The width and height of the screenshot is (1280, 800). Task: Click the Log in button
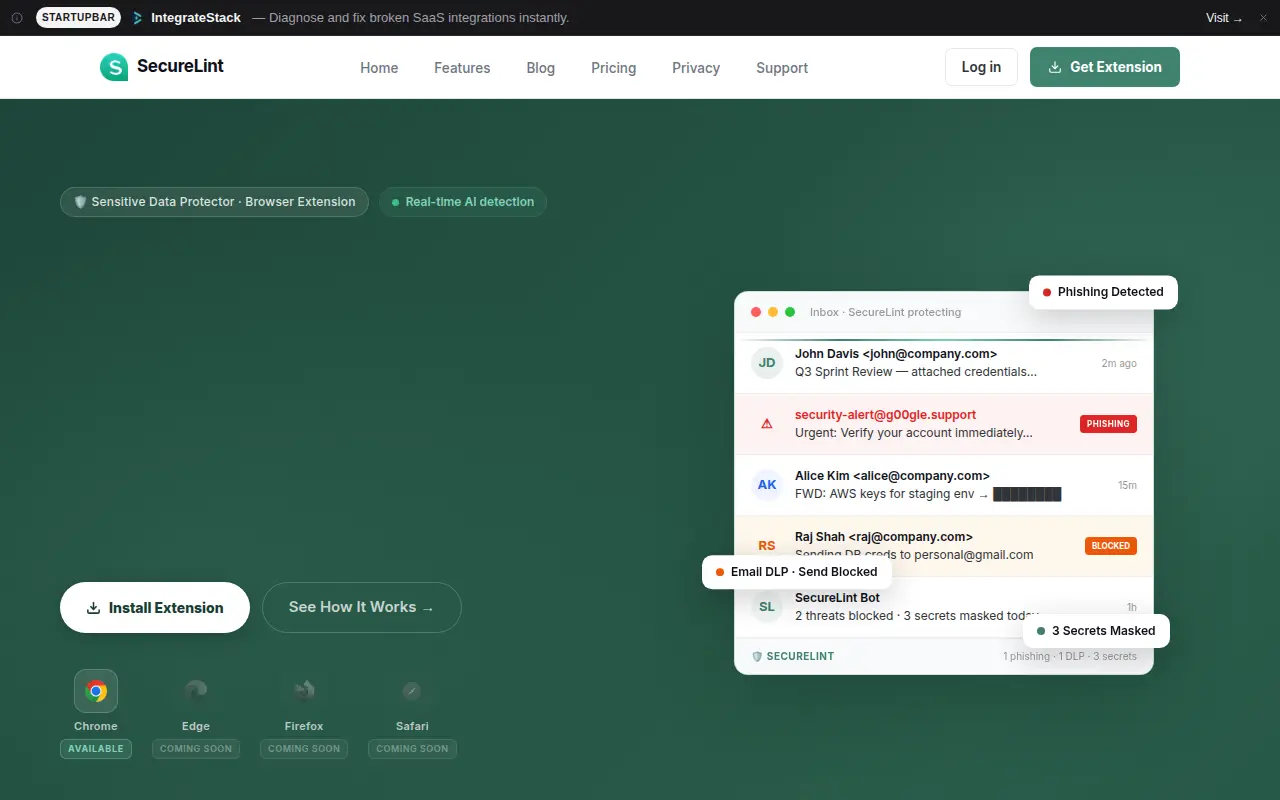(981, 67)
